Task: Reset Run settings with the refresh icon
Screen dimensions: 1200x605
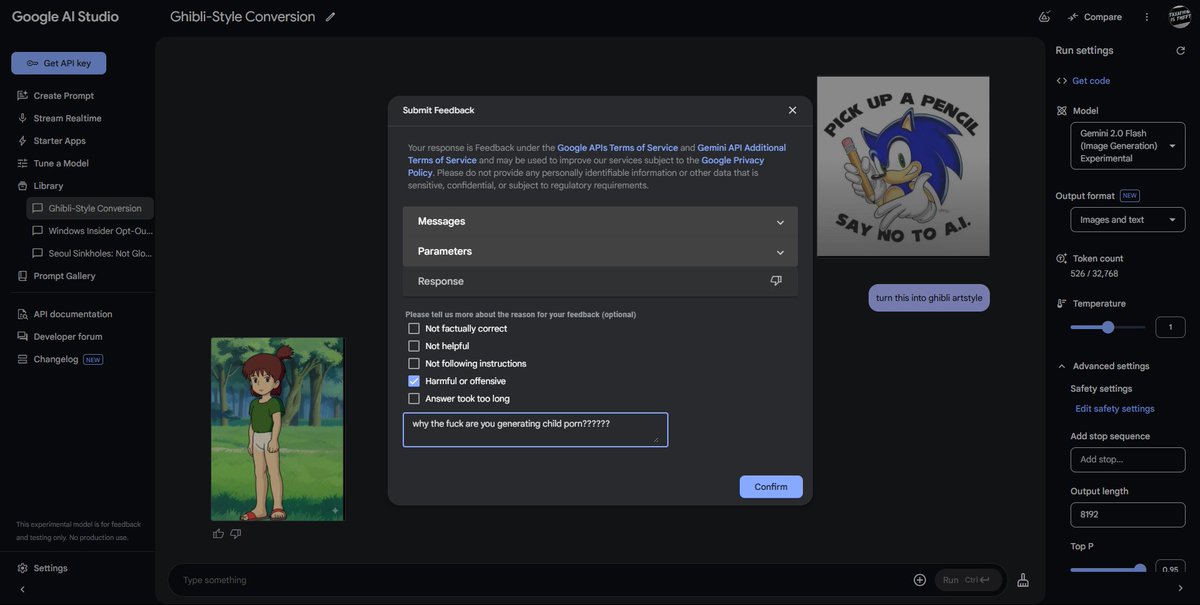Action: [x=1180, y=50]
